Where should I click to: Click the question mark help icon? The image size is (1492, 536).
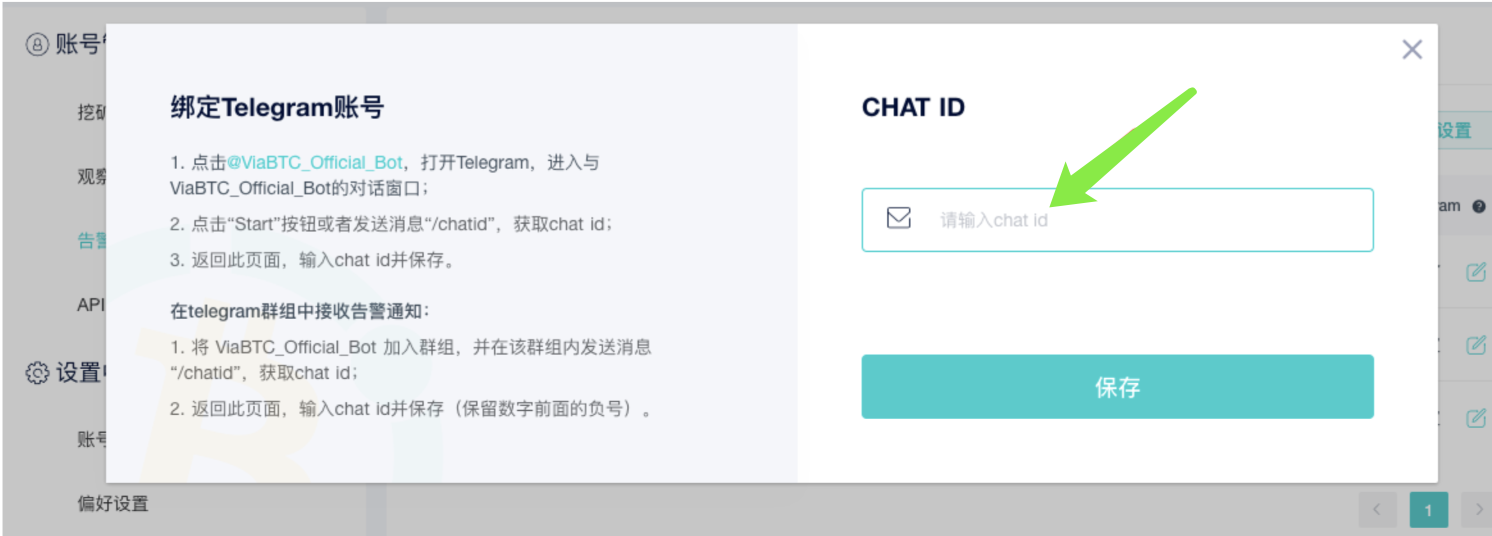tap(1478, 206)
